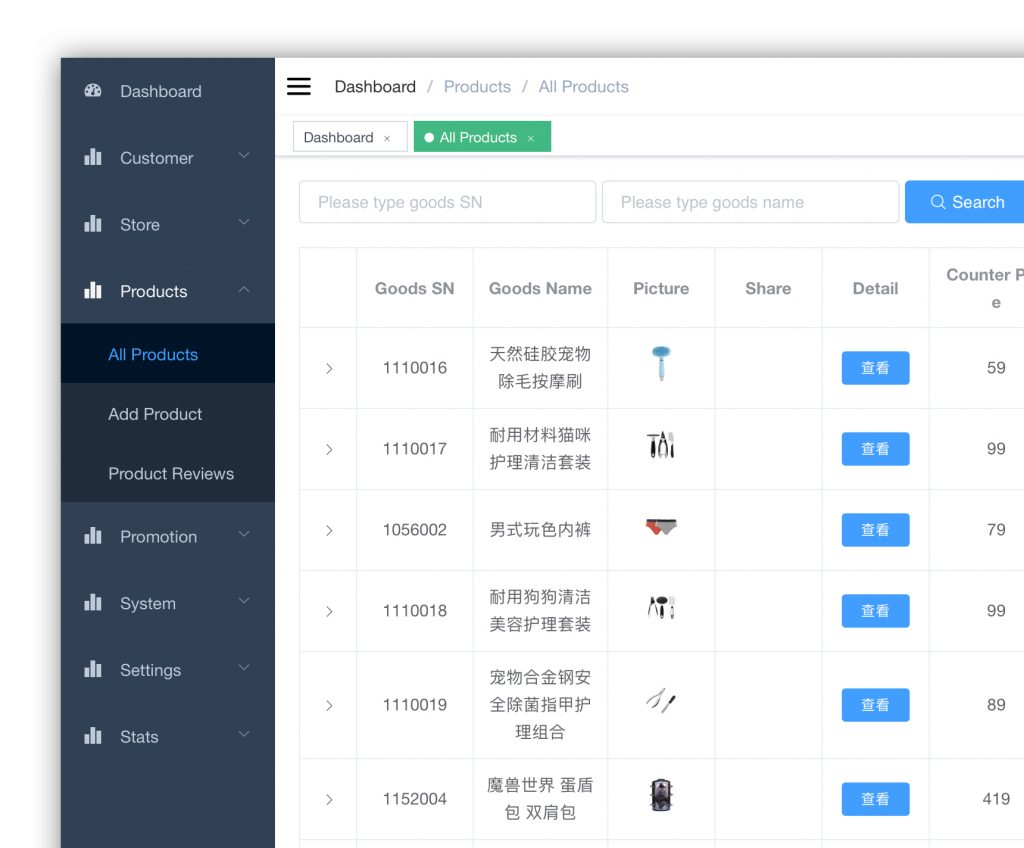1024x848 pixels.
Task: Click the Settings bar-chart icon
Action: coord(93,670)
